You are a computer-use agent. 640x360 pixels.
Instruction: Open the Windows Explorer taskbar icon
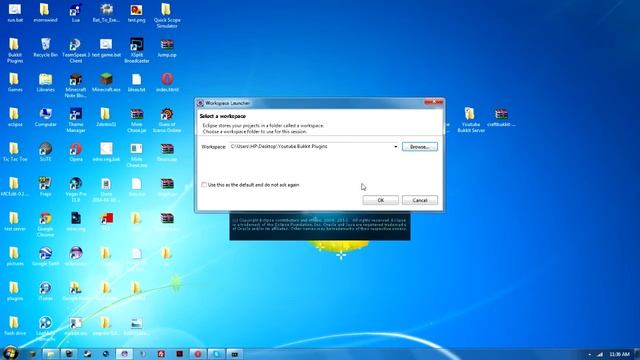(50, 354)
